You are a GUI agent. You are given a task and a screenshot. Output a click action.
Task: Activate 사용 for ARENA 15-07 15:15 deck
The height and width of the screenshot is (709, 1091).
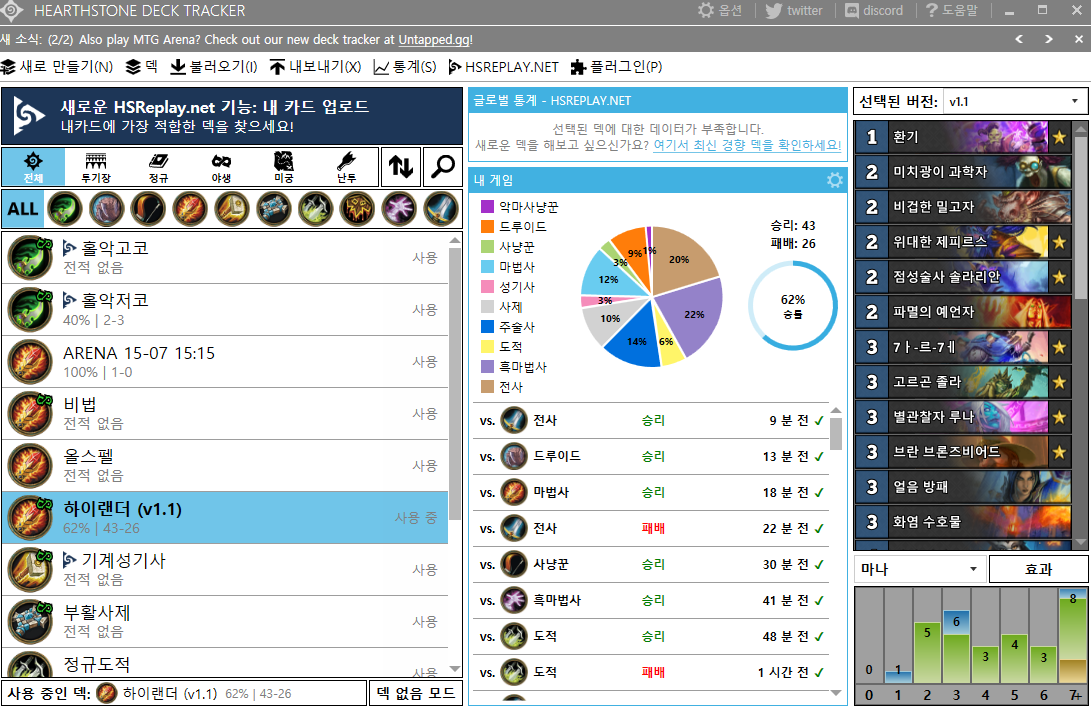424,362
